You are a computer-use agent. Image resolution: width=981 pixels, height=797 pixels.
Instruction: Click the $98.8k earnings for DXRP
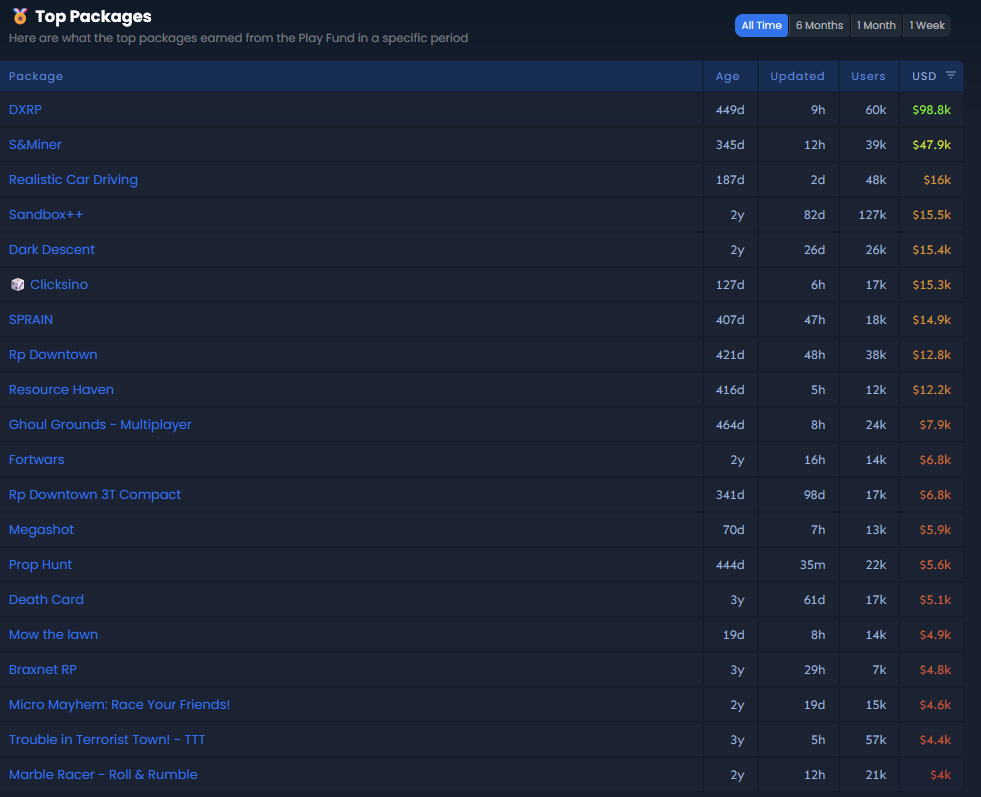tap(931, 110)
